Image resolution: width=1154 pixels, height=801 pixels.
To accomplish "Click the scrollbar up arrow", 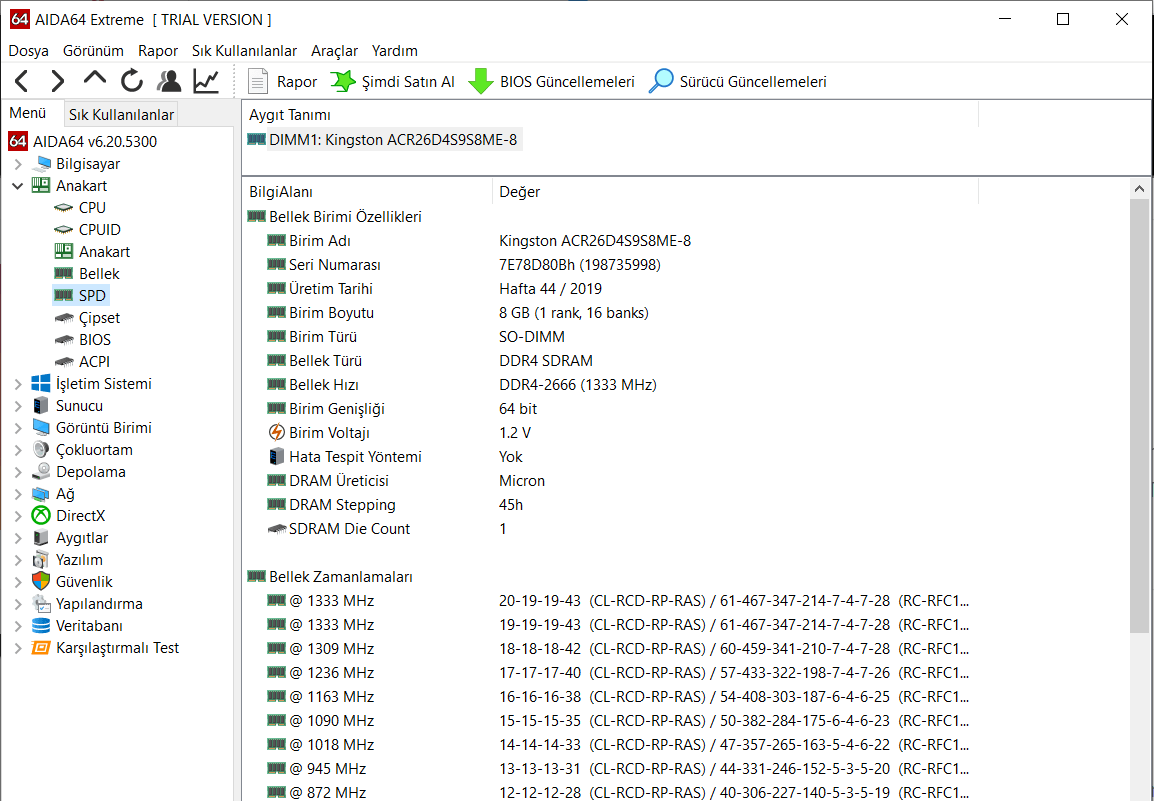I will point(1139,189).
